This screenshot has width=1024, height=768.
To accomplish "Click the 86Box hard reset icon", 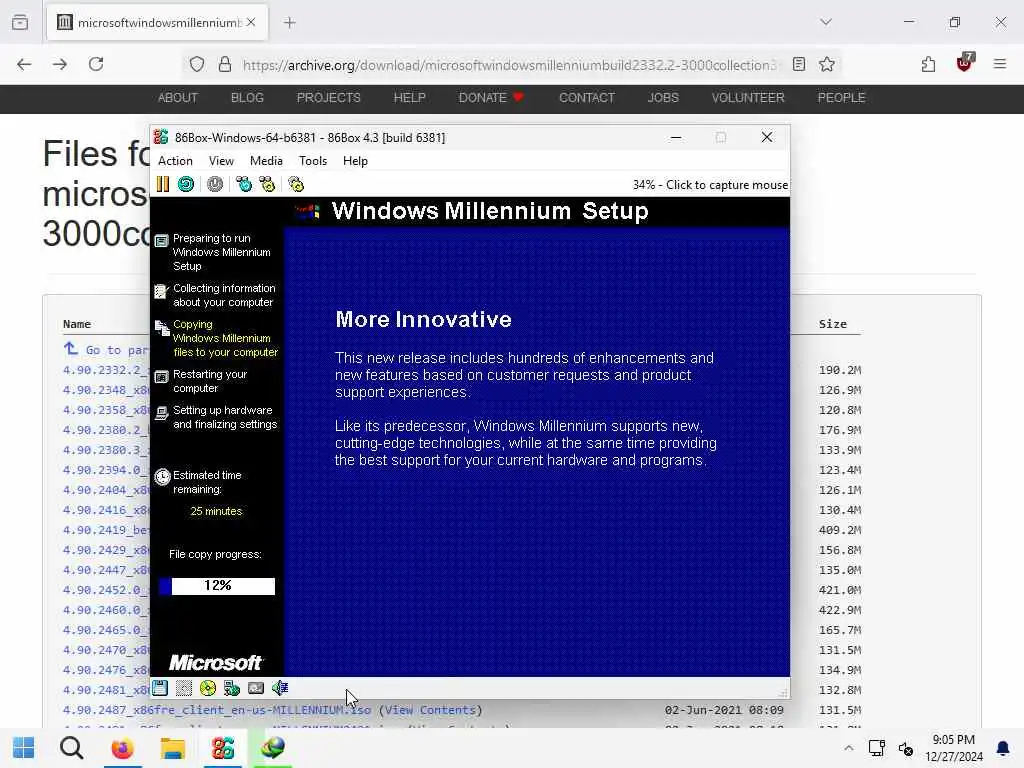I will pos(186,184).
